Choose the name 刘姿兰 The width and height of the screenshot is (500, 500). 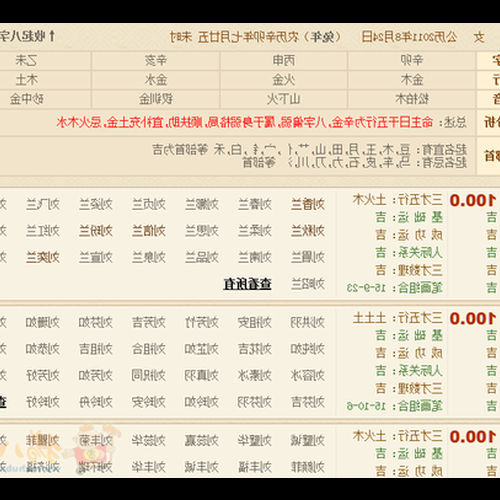pos(96,204)
